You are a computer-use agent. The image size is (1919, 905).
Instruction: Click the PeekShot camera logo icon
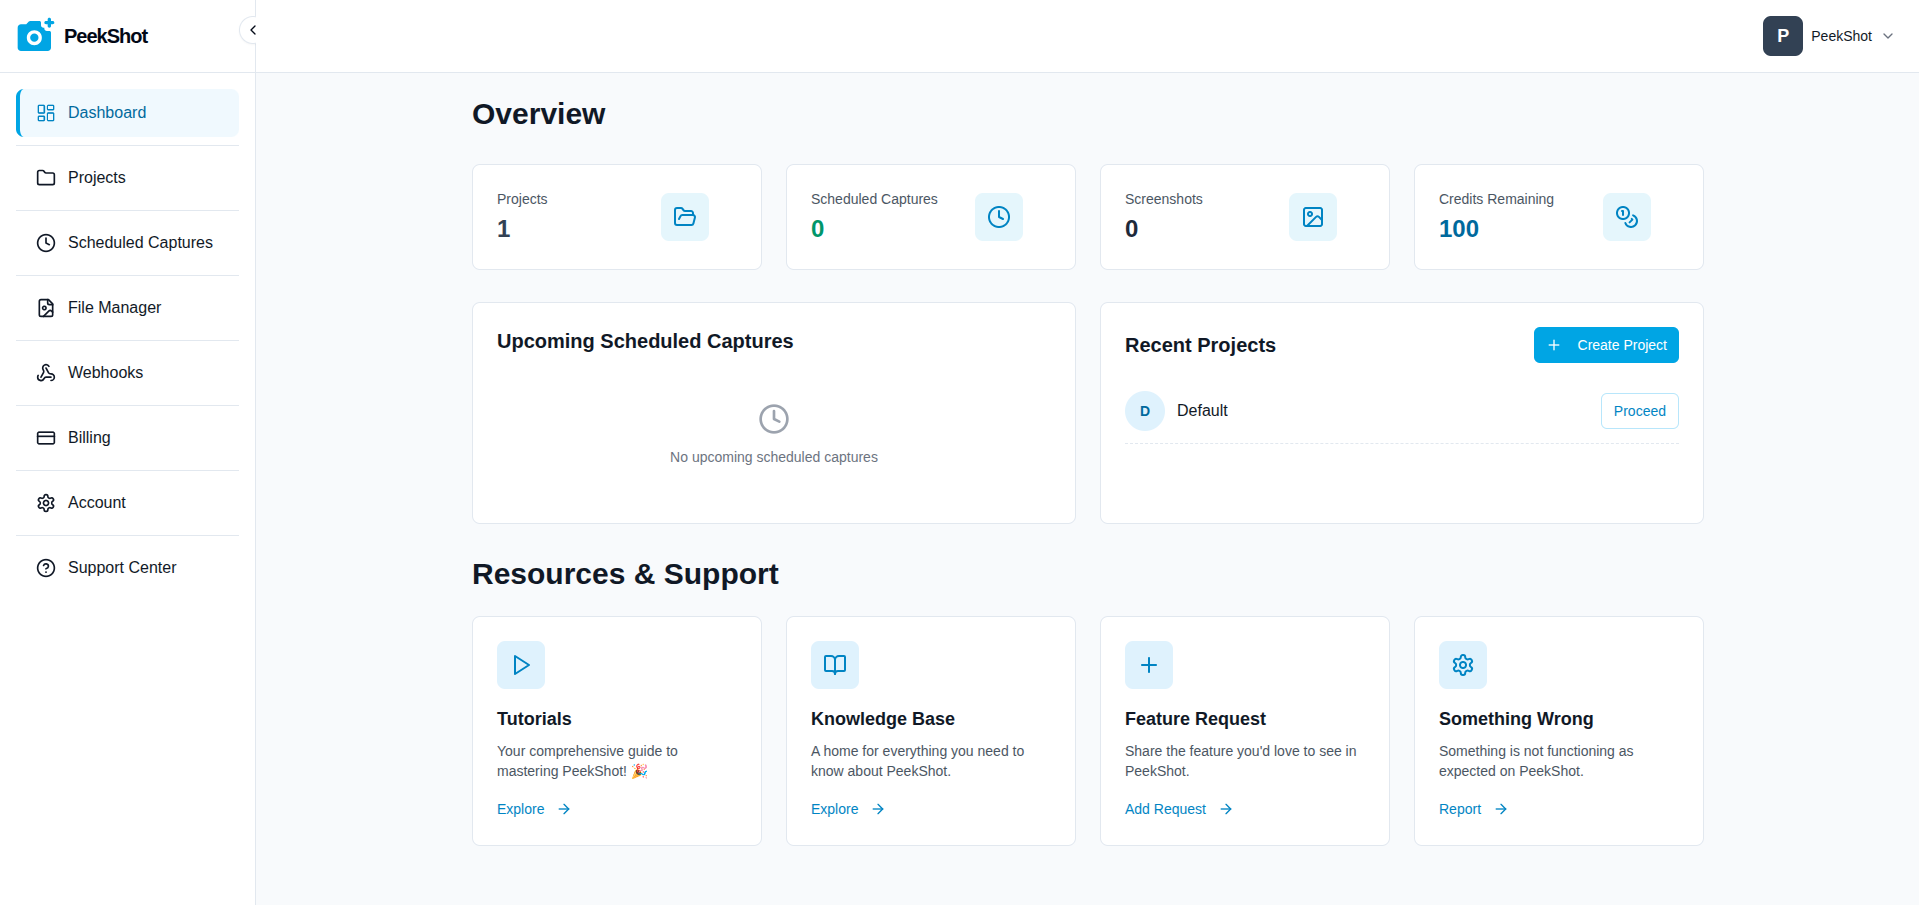35,35
